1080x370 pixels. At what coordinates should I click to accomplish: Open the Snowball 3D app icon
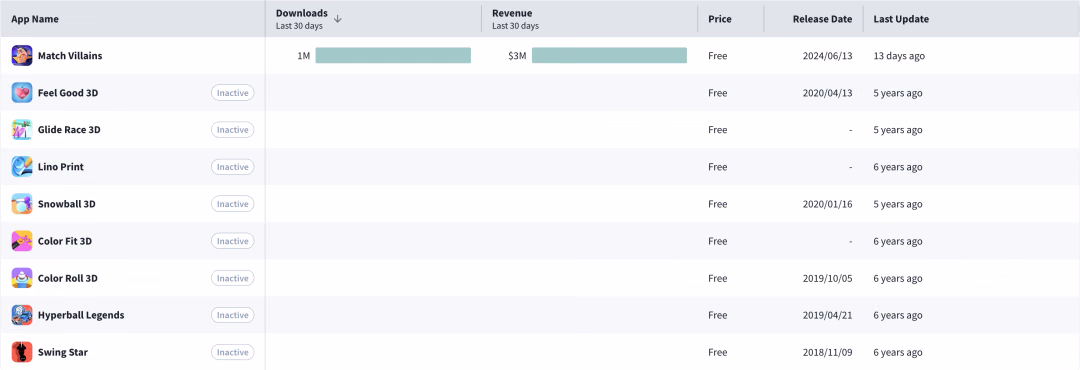point(22,204)
